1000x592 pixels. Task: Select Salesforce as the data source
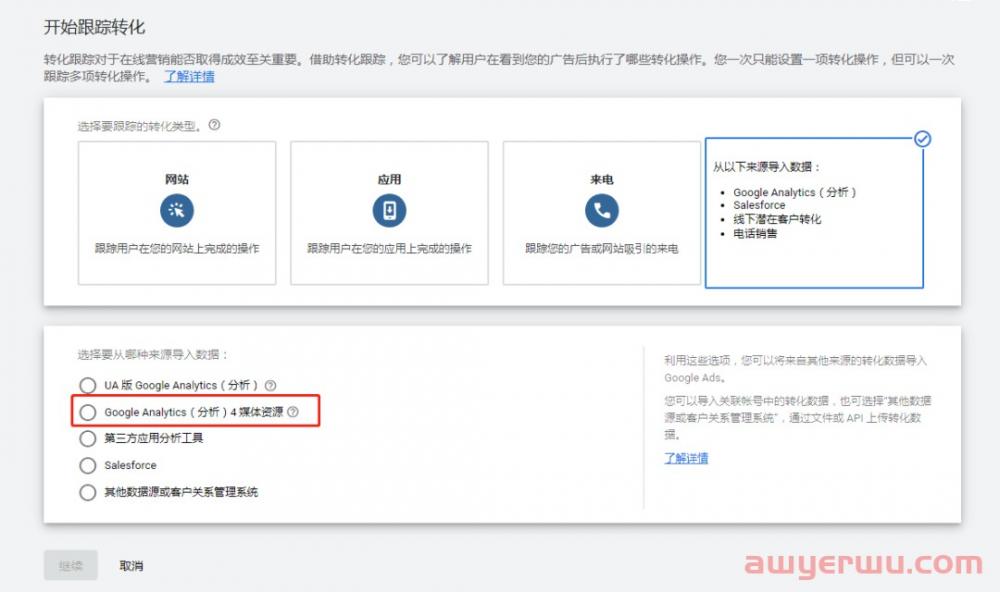88,465
